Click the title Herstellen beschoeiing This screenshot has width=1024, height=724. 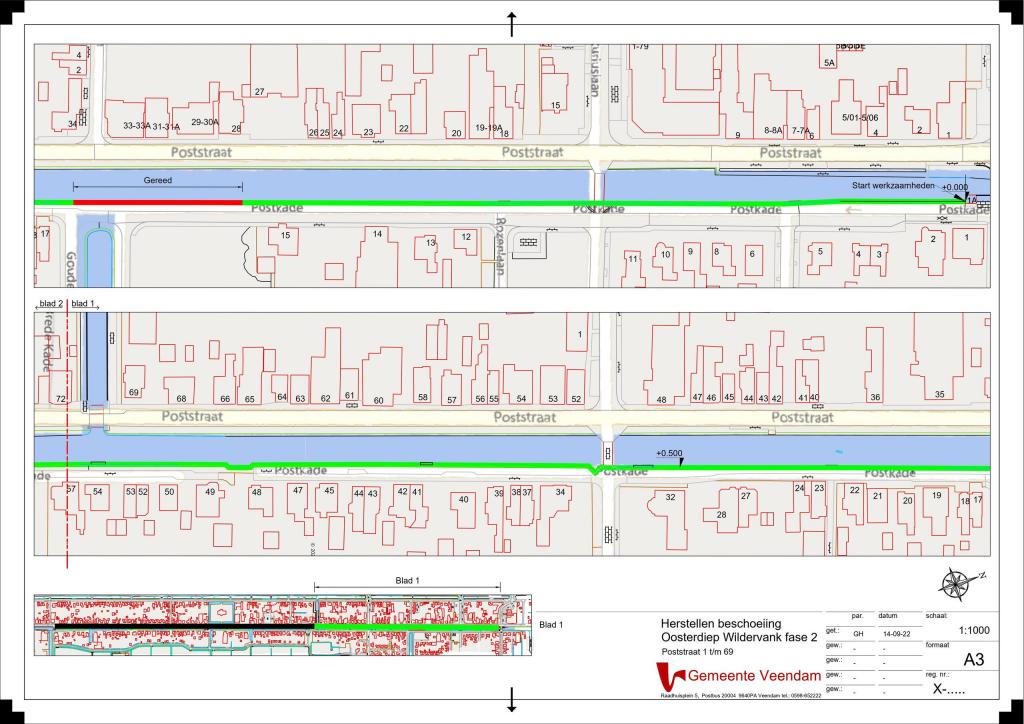coord(718,624)
